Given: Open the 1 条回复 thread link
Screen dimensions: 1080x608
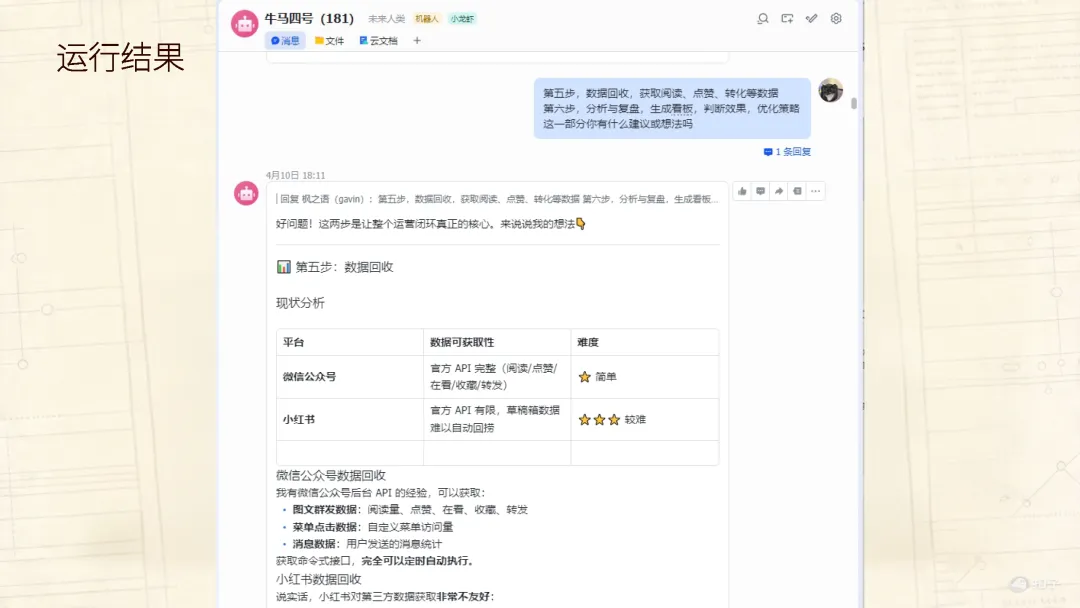Looking at the screenshot, I should tap(787, 151).
